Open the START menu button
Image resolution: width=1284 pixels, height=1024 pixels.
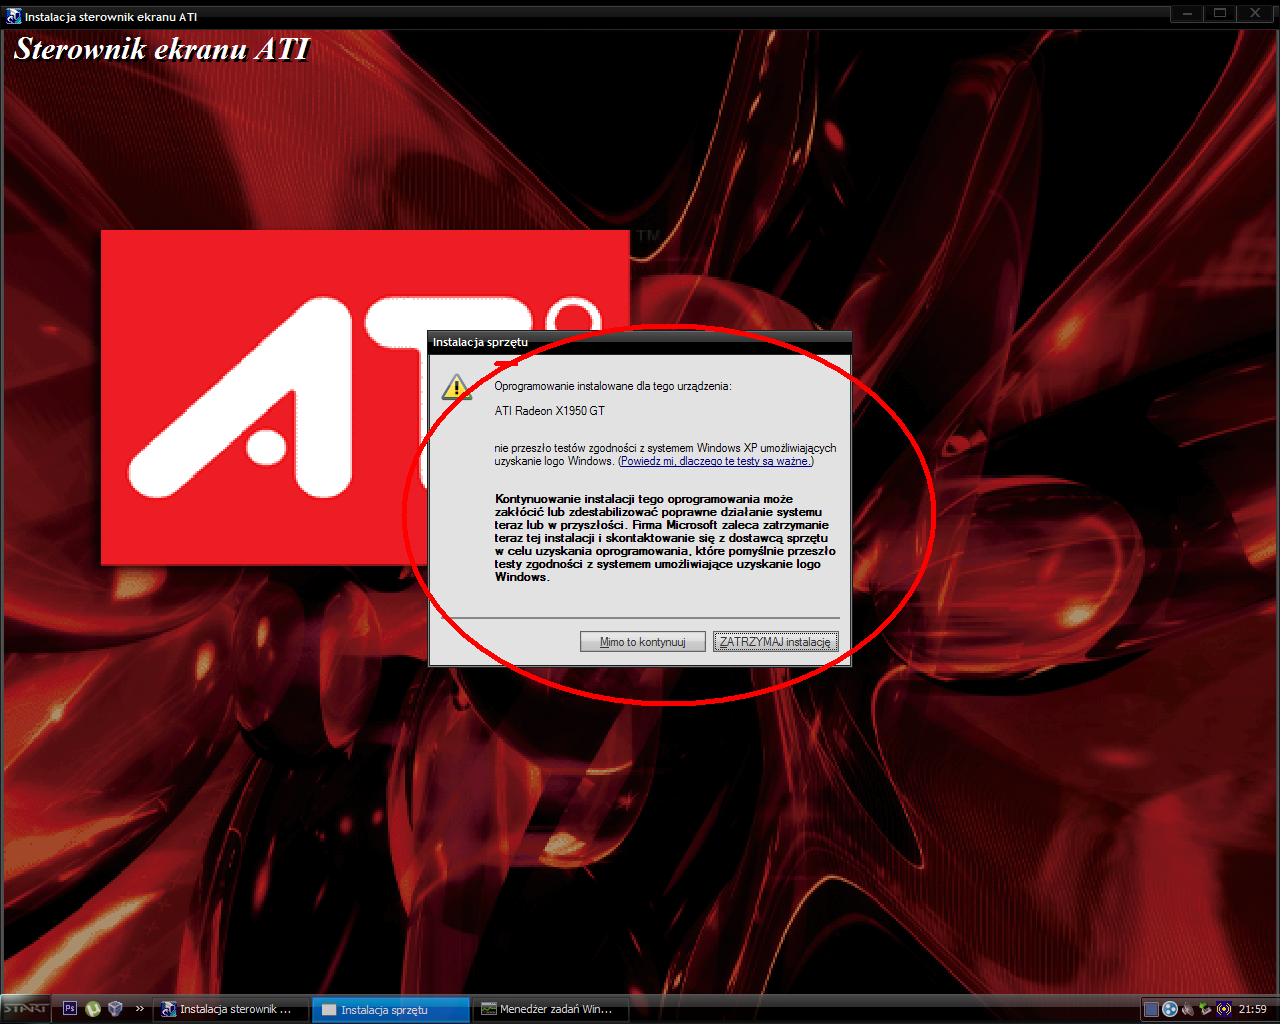[25, 1009]
